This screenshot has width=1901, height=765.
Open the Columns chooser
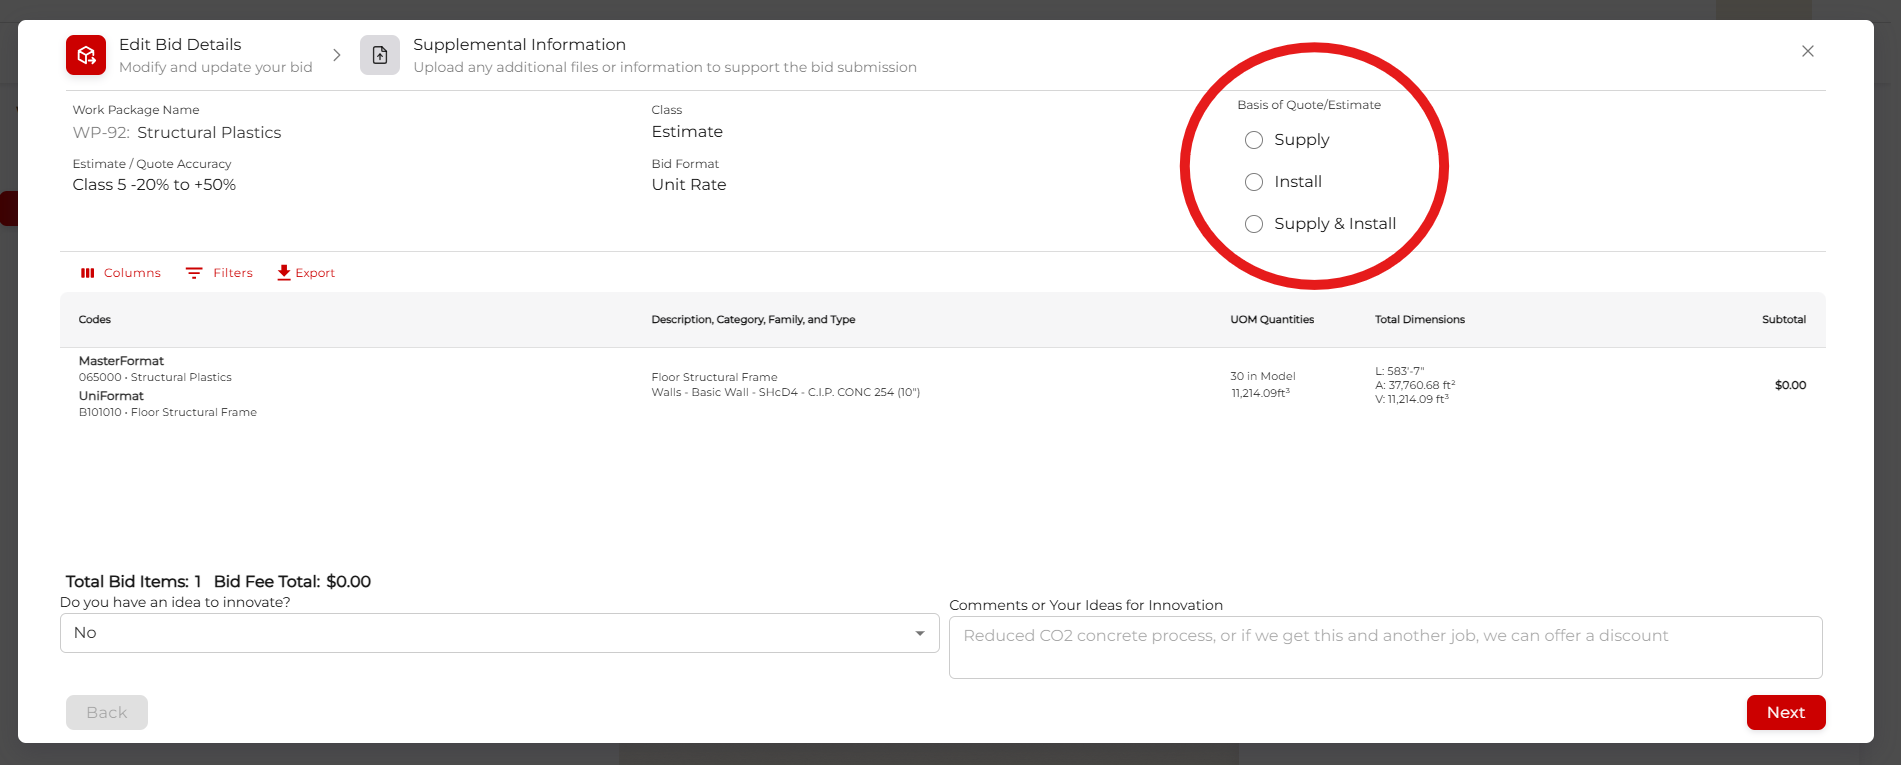click(x=120, y=273)
